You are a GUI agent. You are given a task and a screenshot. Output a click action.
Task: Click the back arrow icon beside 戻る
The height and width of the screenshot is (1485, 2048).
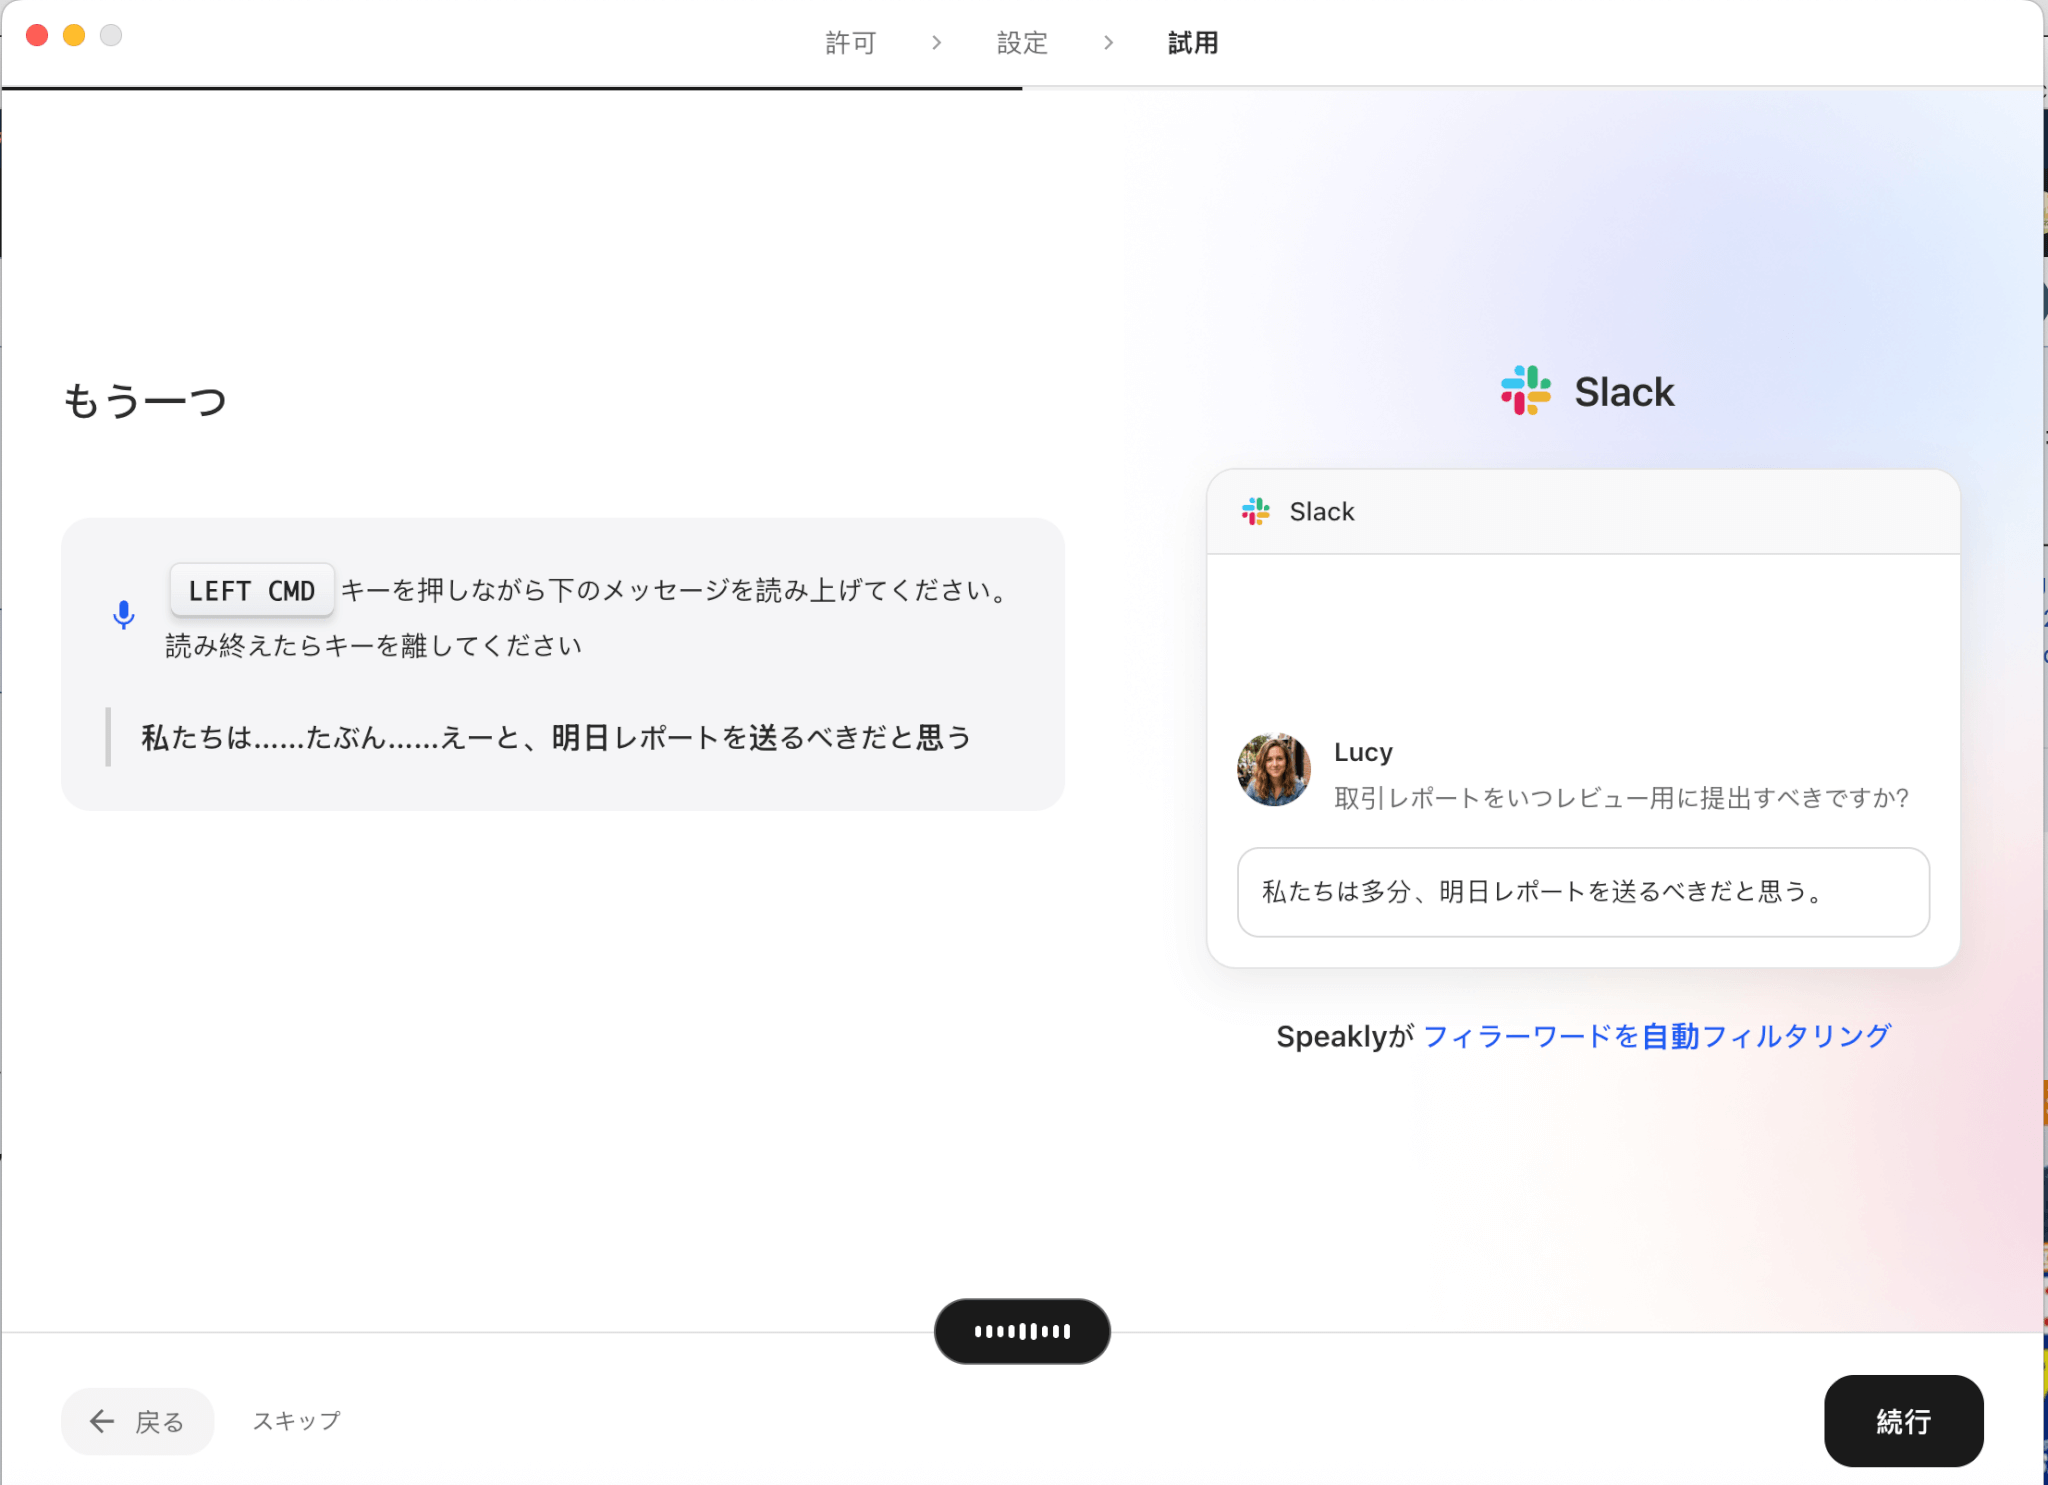point(102,1421)
